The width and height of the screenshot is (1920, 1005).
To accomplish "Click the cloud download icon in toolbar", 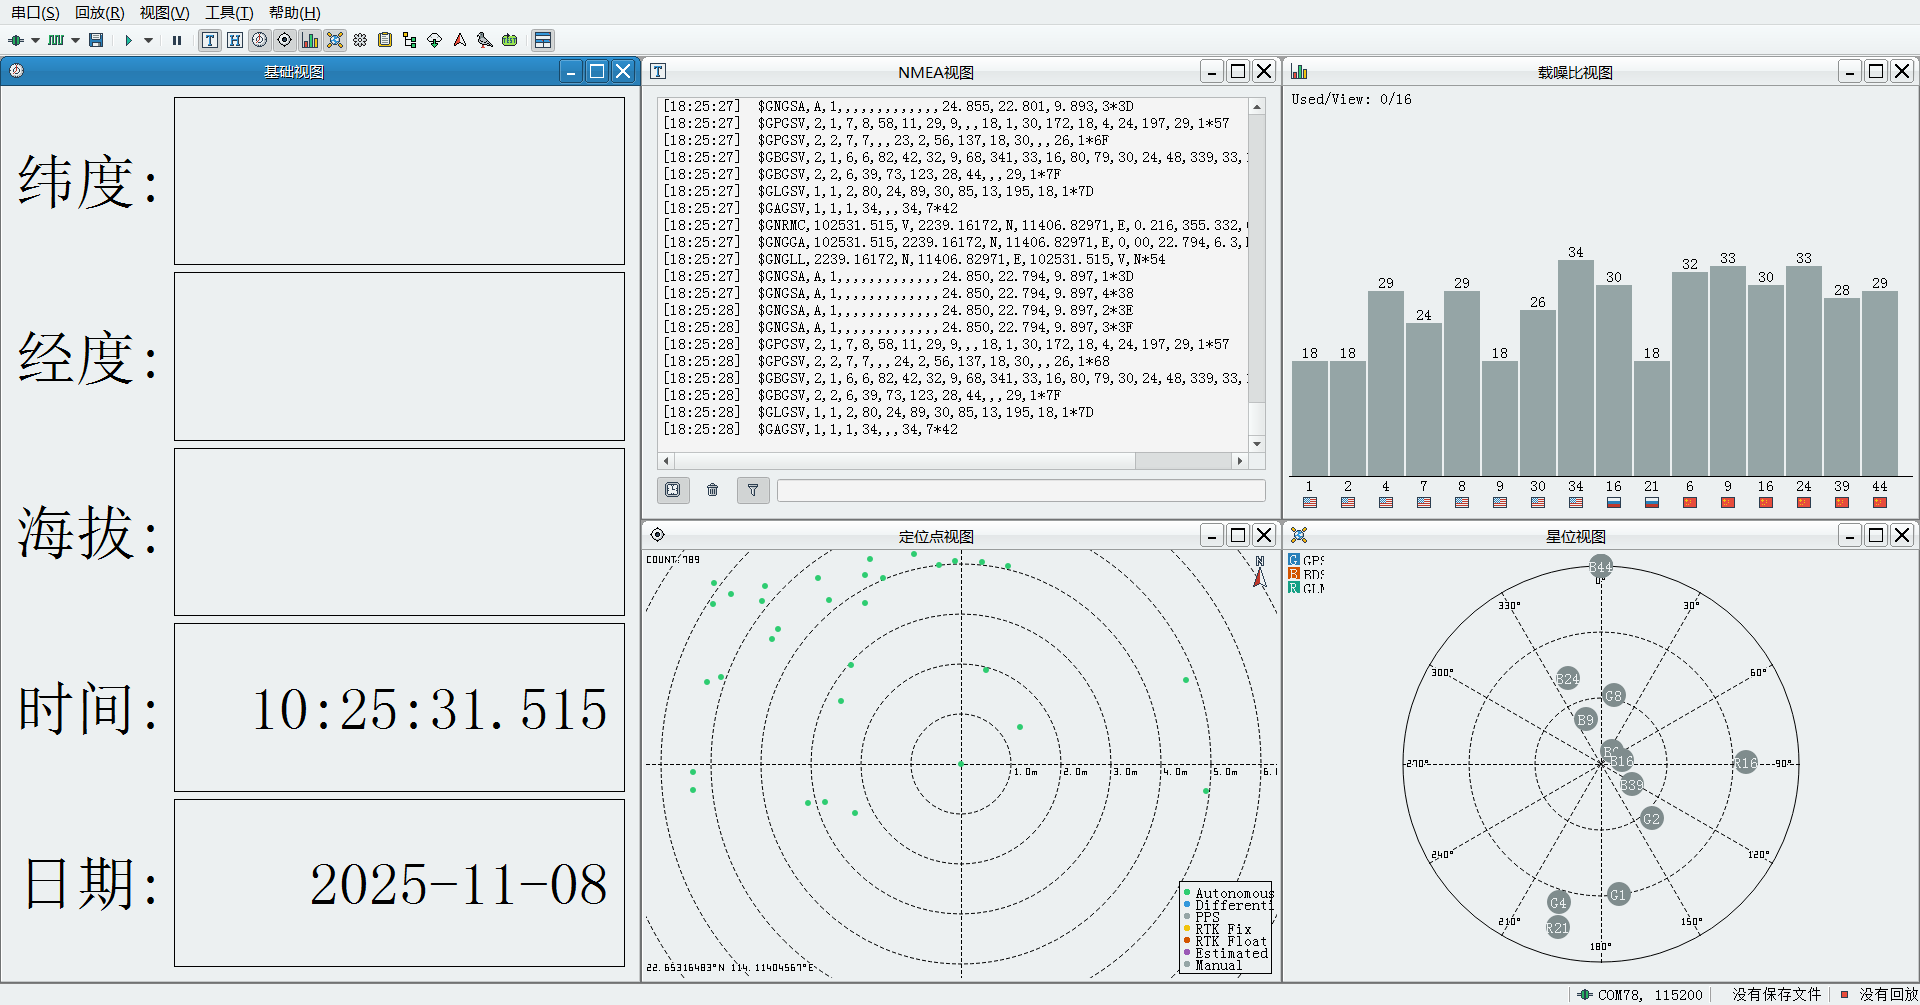I will coord(434,40).
